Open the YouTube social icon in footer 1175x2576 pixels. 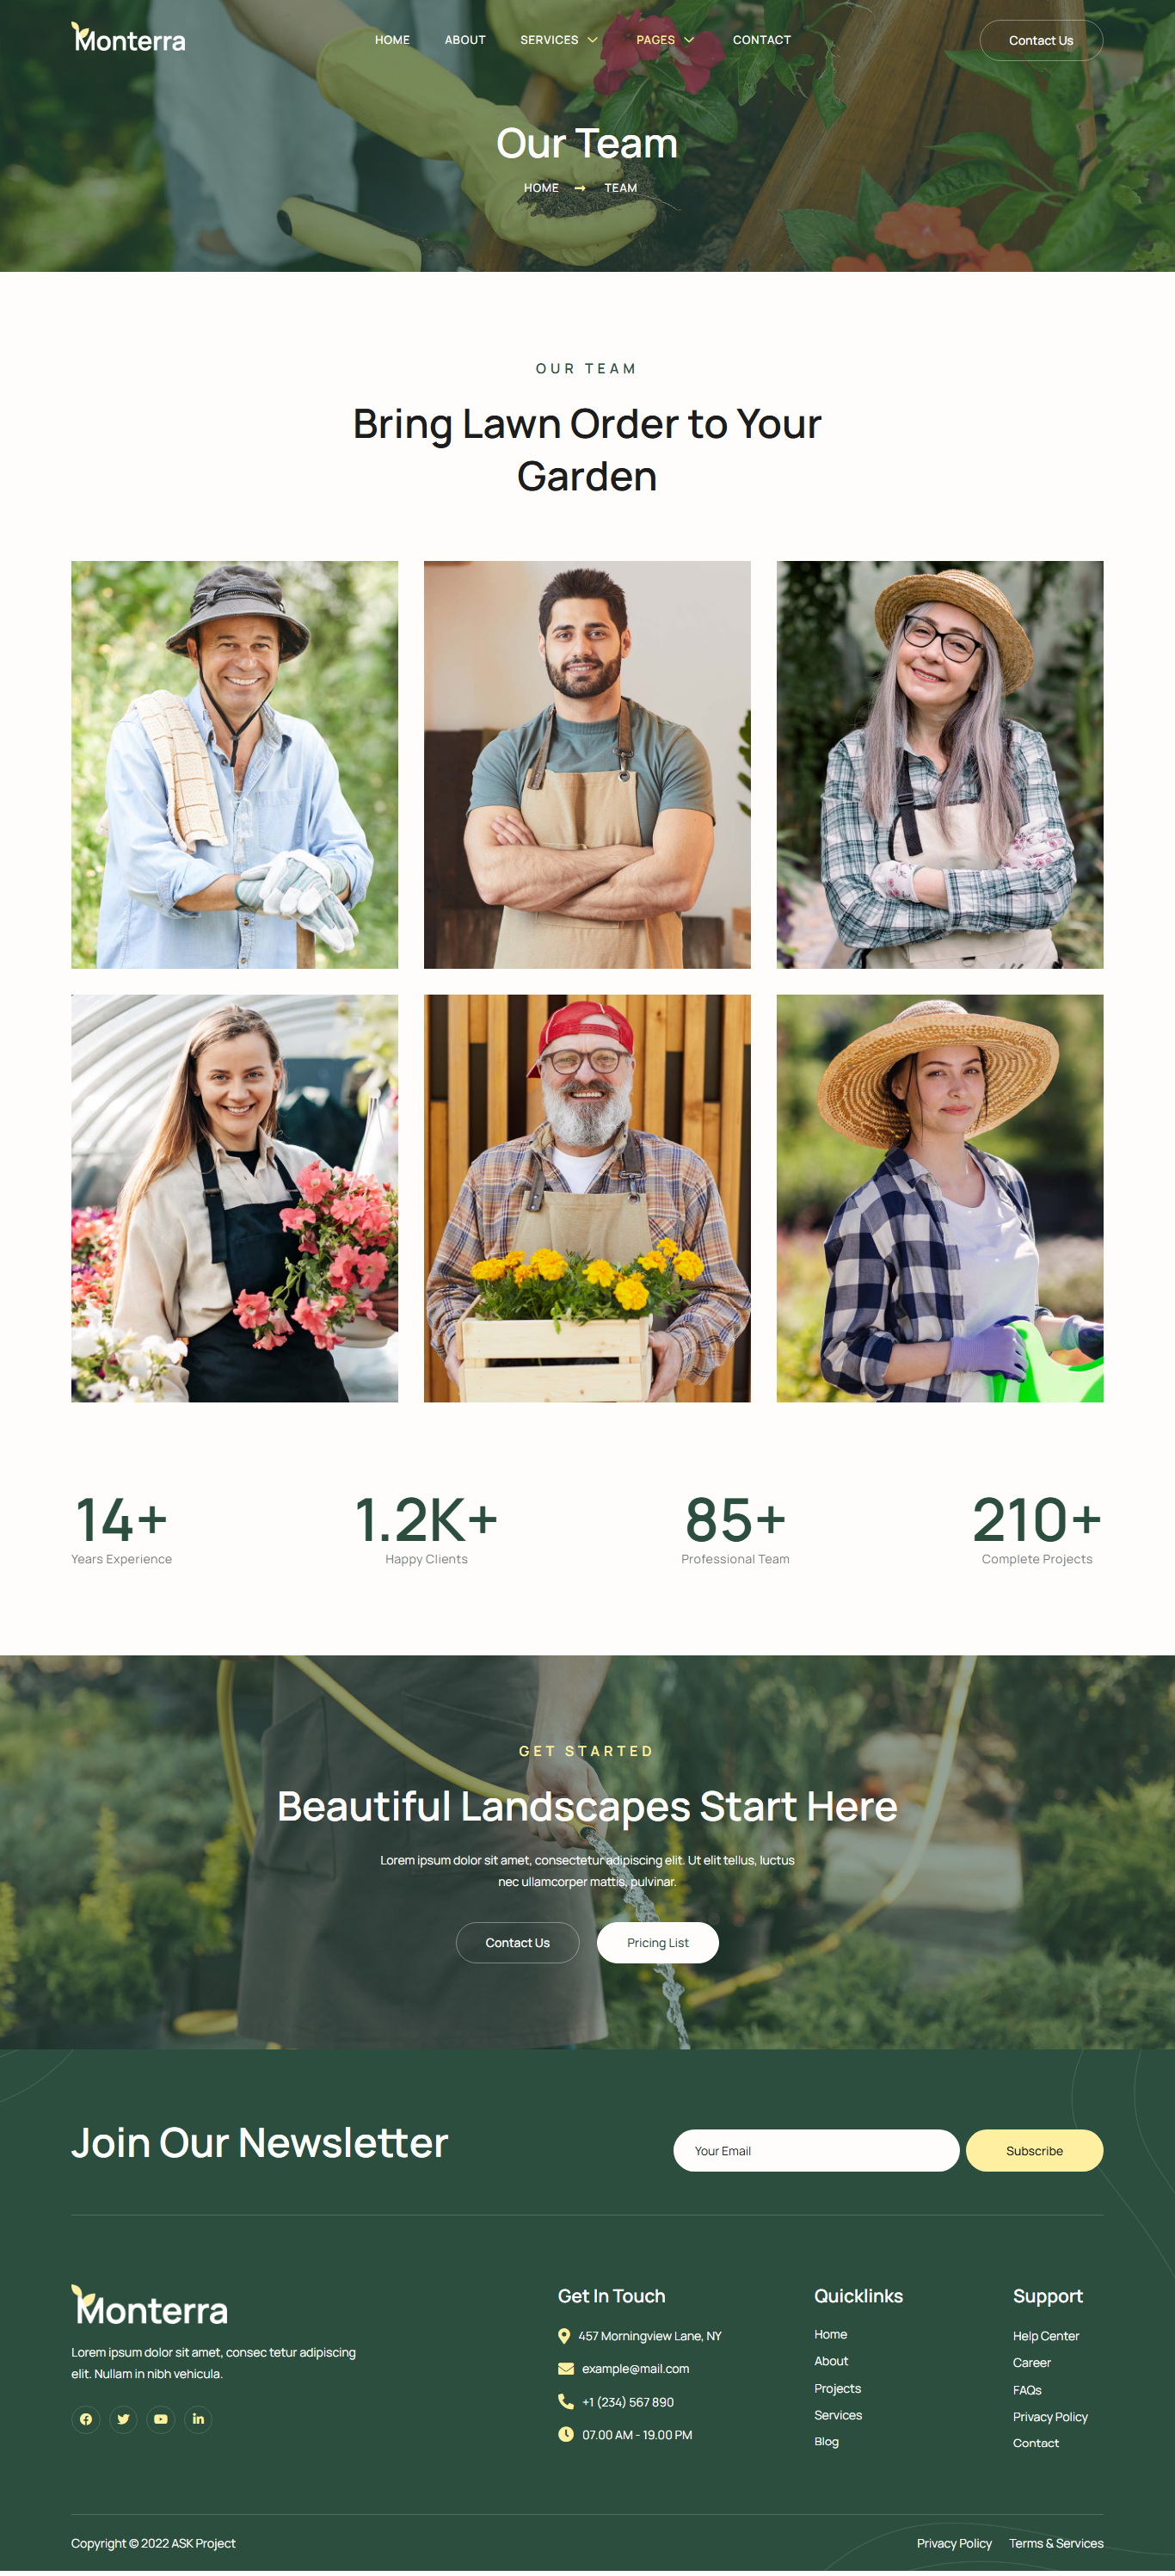[x=161, y=2419]
